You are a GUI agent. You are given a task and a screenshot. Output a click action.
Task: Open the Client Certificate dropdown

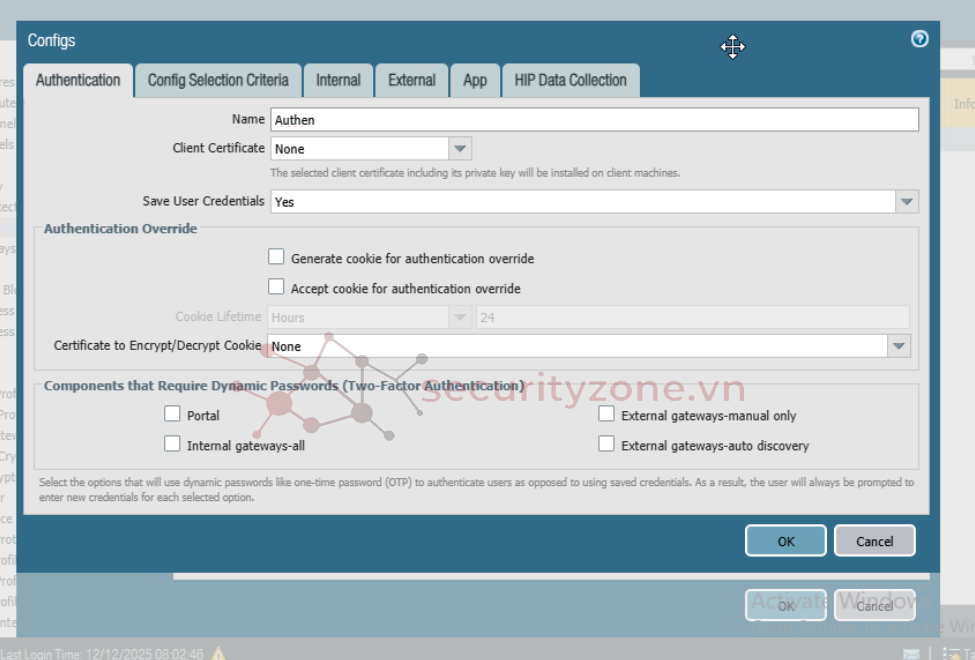click(x=460, y=148)
